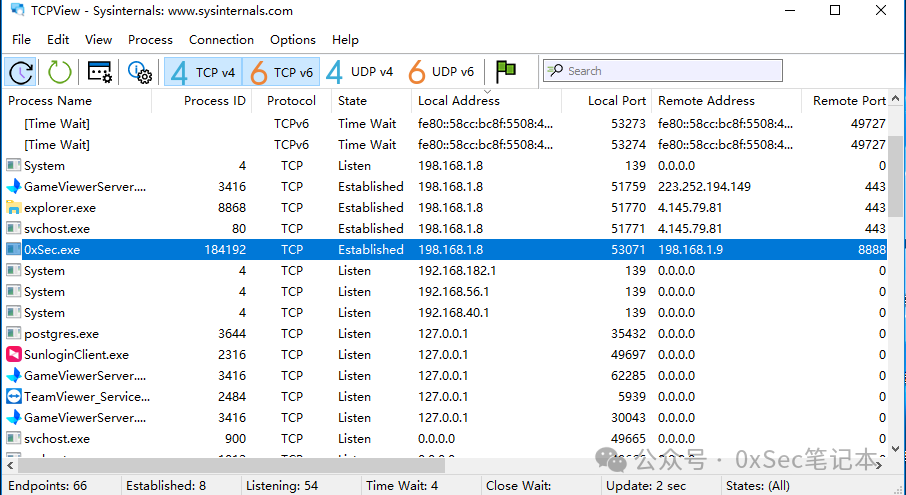
Task: Click process ID 184192 cell
Action: 225,250
